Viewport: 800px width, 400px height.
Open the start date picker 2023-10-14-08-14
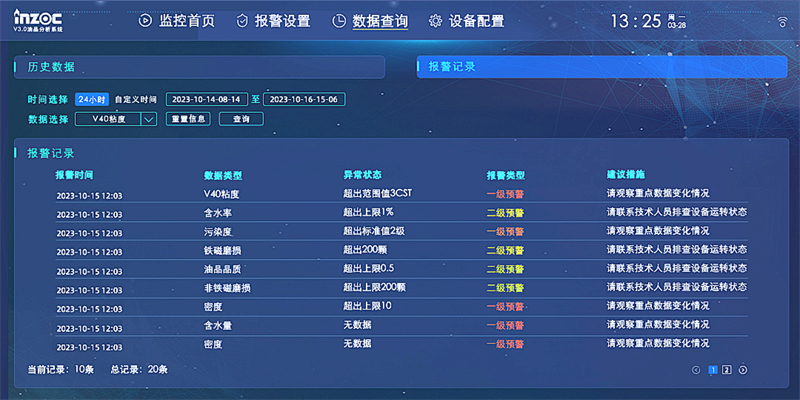[x=207, y=99]
